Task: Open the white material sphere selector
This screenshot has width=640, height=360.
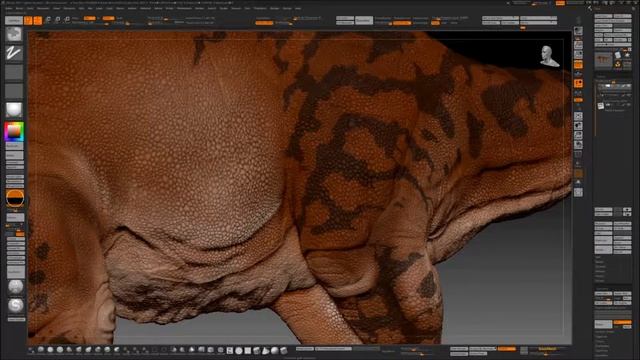Action: pyautogui.click(x=14, y=109)
